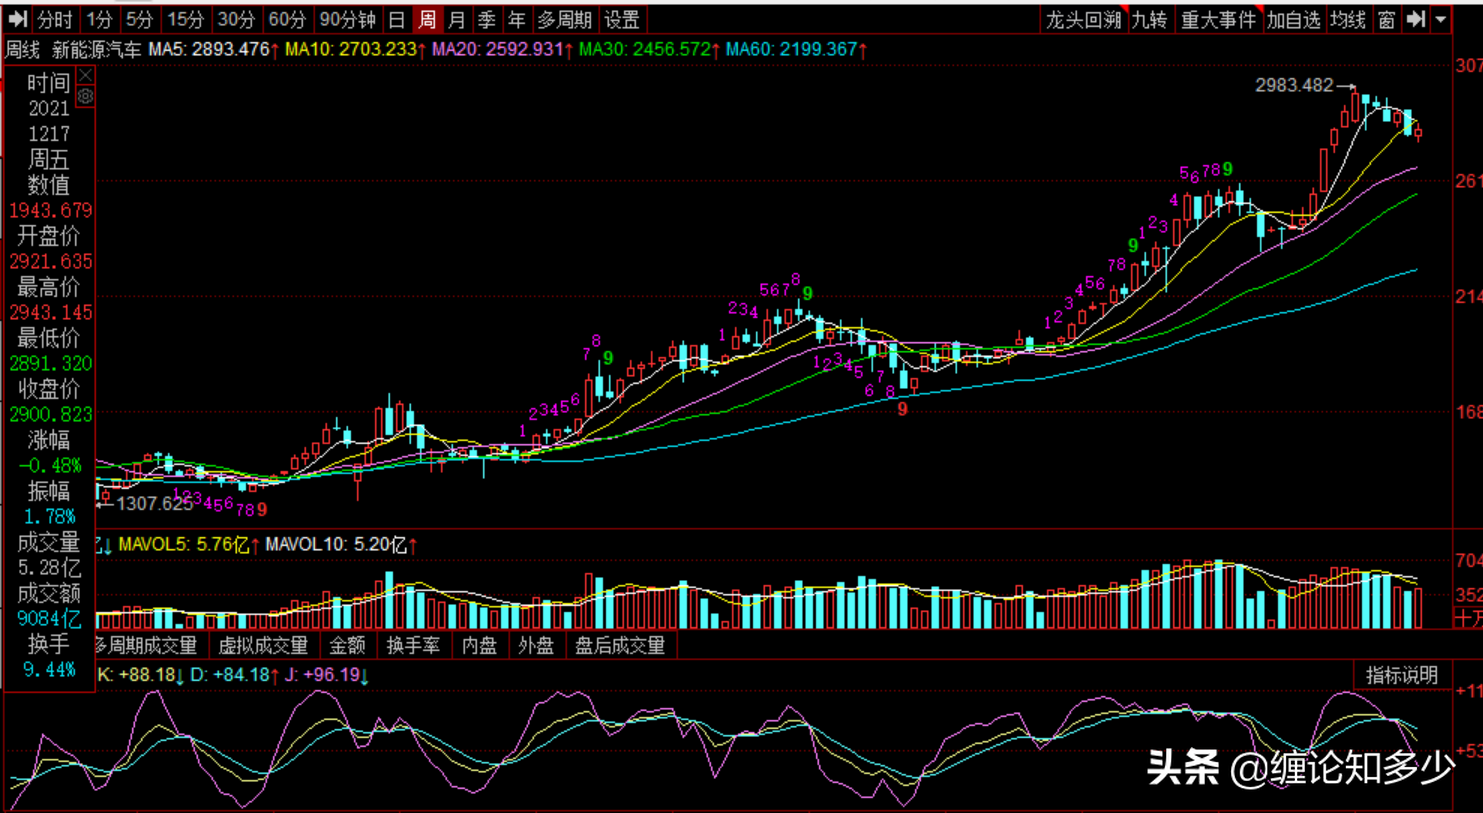Select the 30分 period tab

pyautogui.click(x=236, y=19)
